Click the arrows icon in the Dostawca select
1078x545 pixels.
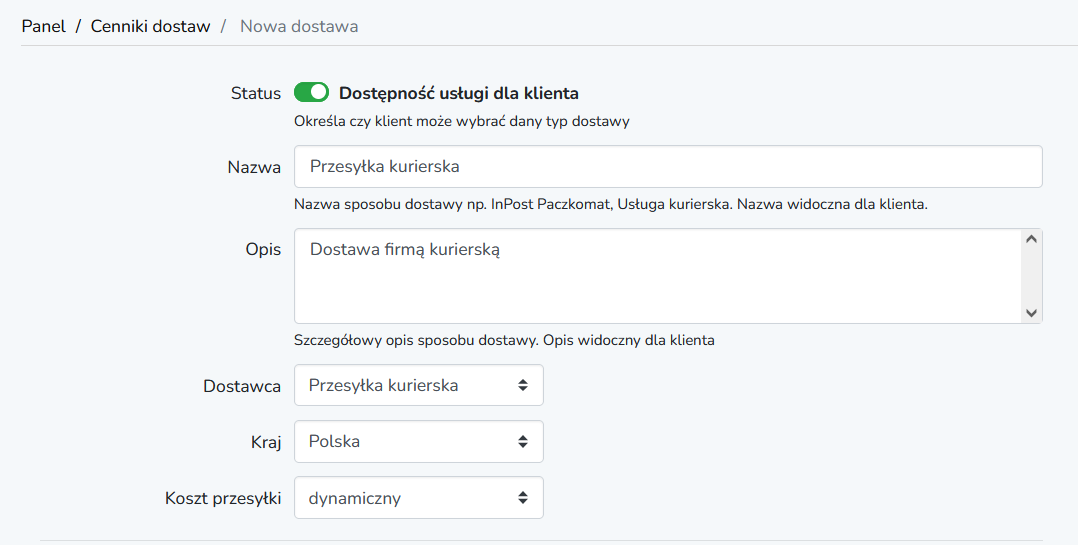click(522, 385)
